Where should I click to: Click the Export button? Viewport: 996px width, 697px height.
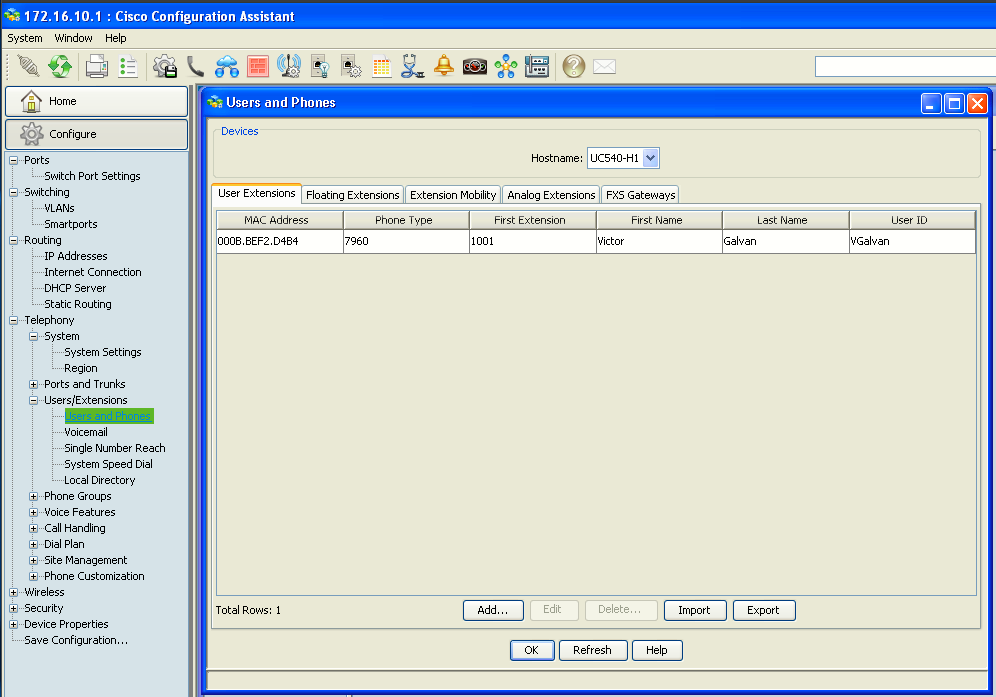pos(764,610)
